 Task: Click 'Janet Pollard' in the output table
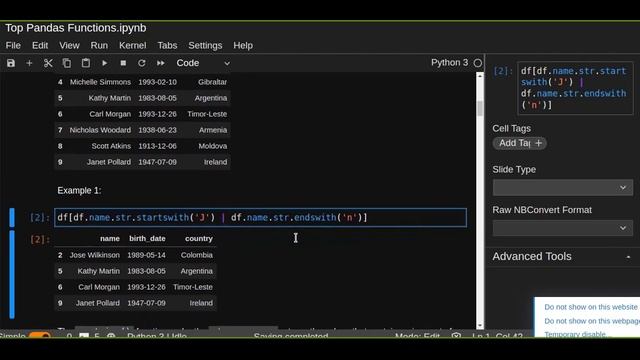click(98, 303)
